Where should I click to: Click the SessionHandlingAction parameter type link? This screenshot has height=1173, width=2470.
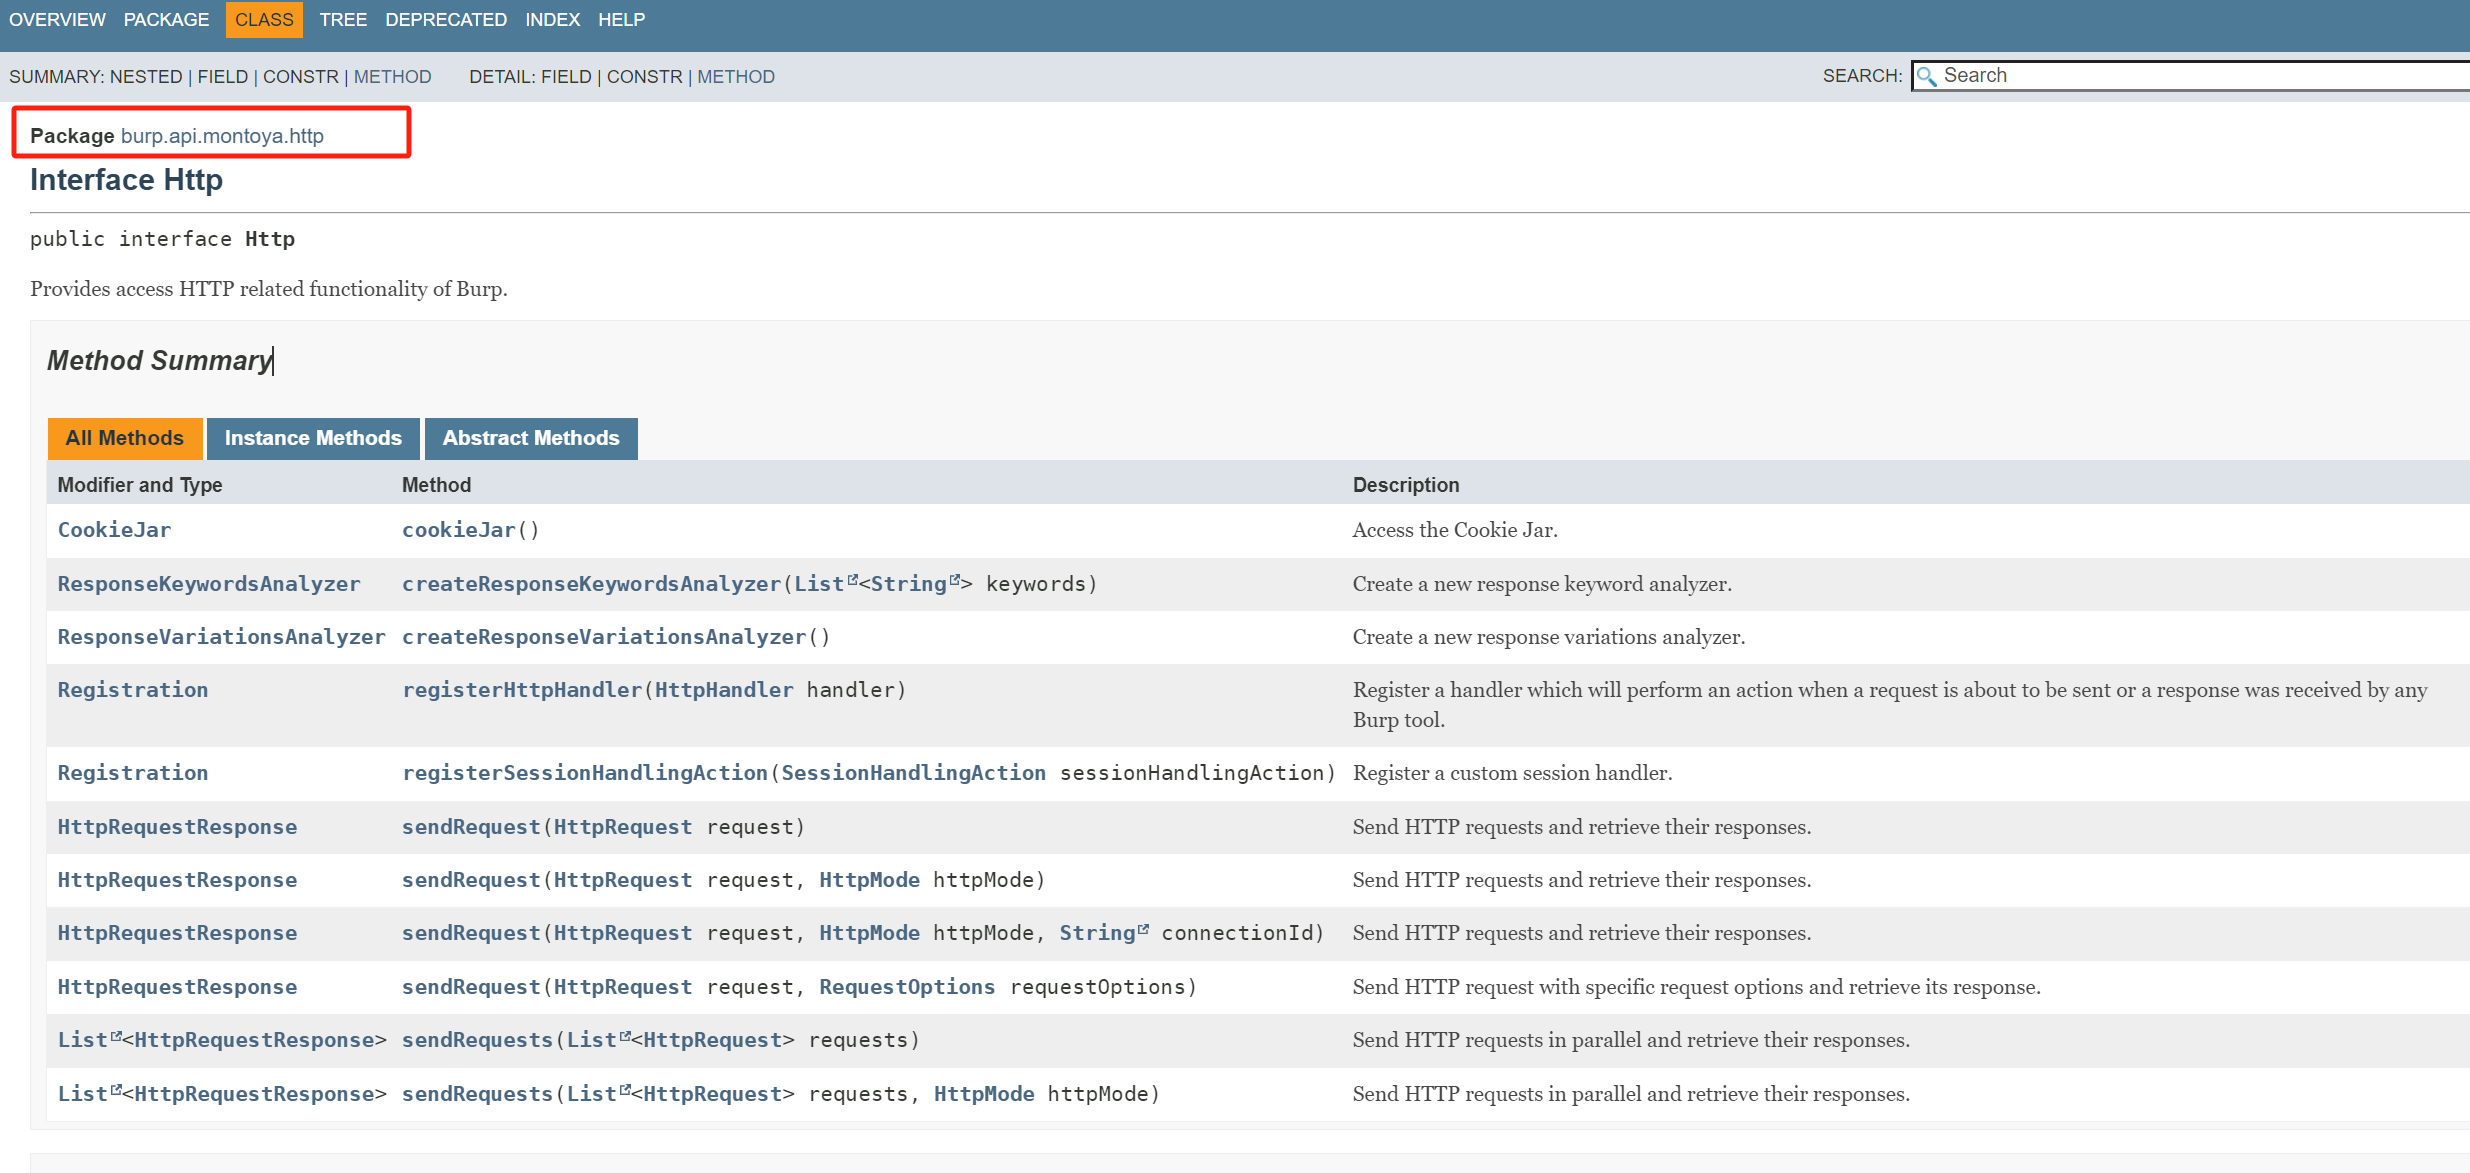[x=913, y=773]
